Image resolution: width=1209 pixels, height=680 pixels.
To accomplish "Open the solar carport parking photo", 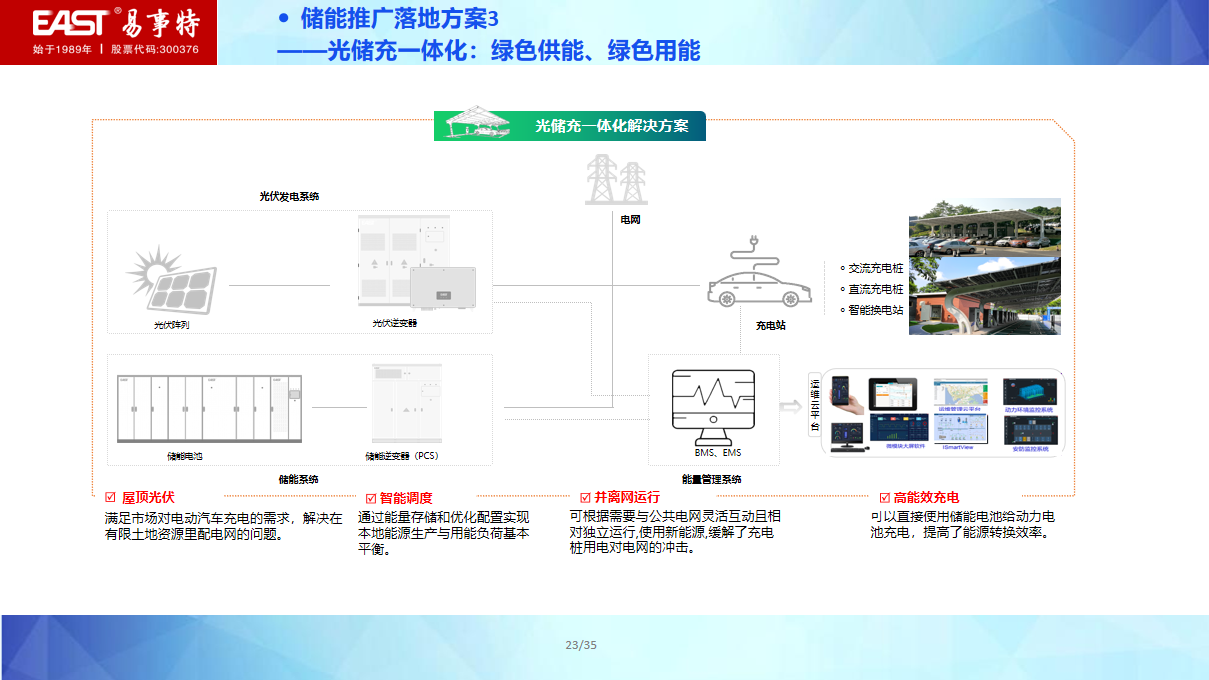I will coord(984,228).
